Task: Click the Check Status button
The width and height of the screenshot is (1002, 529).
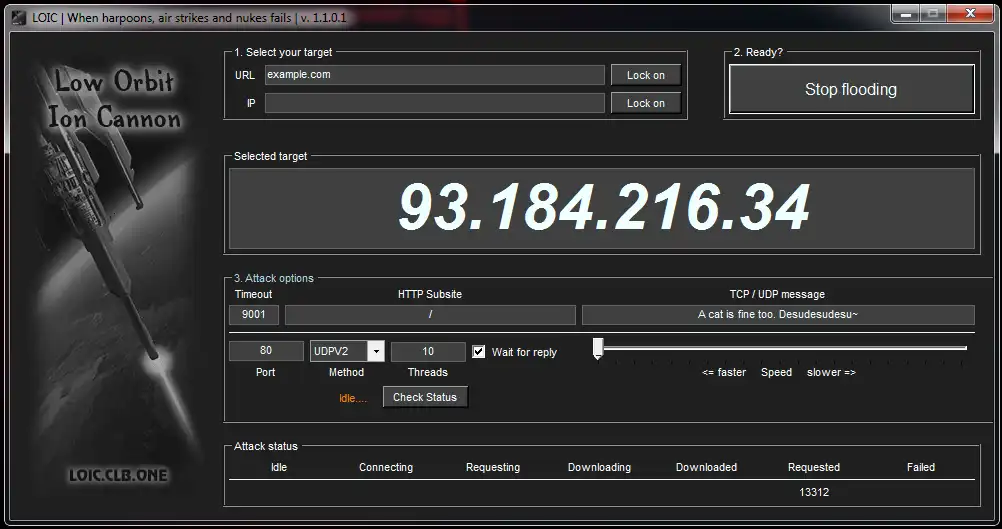Action: point(425,397)
